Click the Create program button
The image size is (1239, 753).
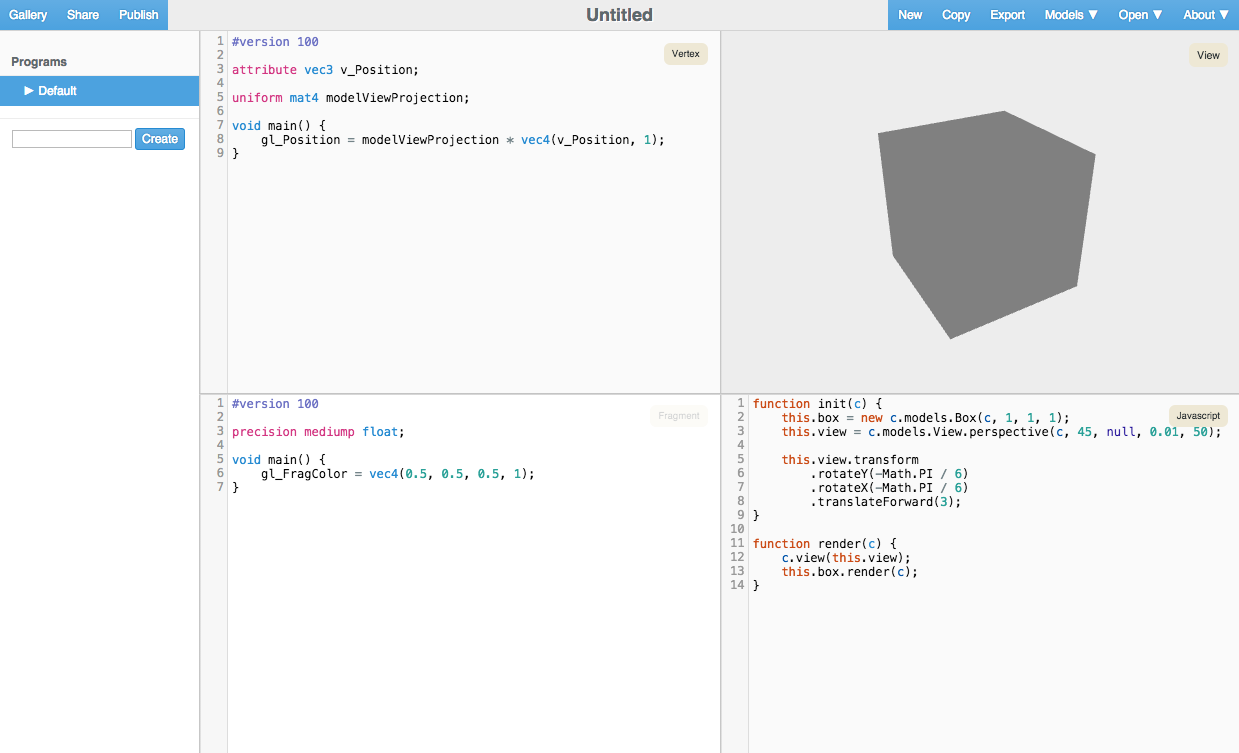[160, 139]
